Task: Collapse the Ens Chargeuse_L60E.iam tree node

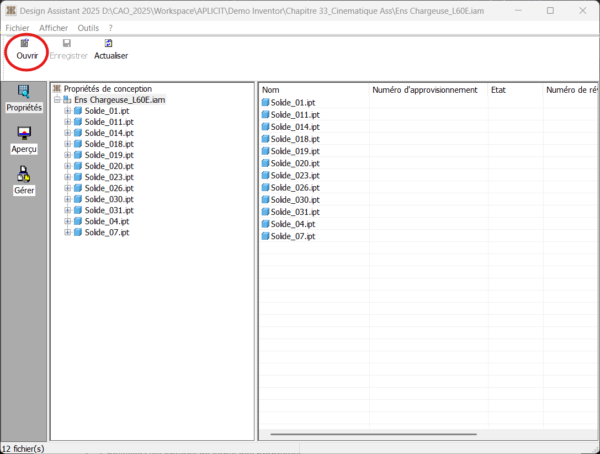Action: [x=57, y=100]
